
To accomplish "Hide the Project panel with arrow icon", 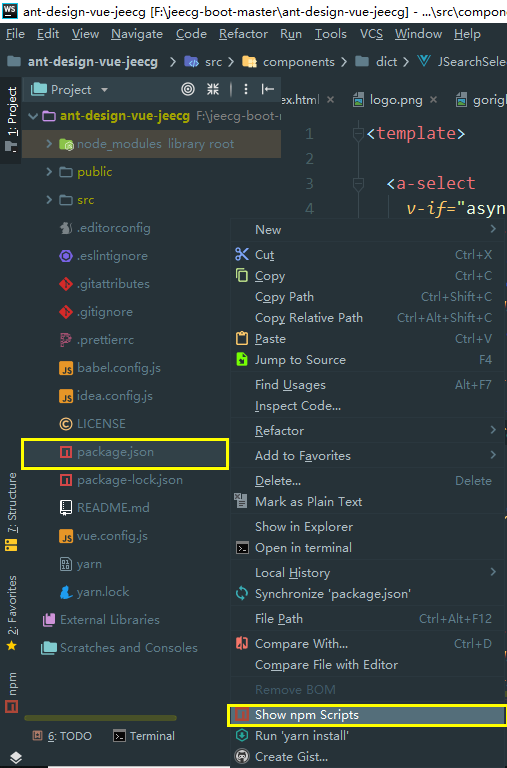I will click(267, 89).
